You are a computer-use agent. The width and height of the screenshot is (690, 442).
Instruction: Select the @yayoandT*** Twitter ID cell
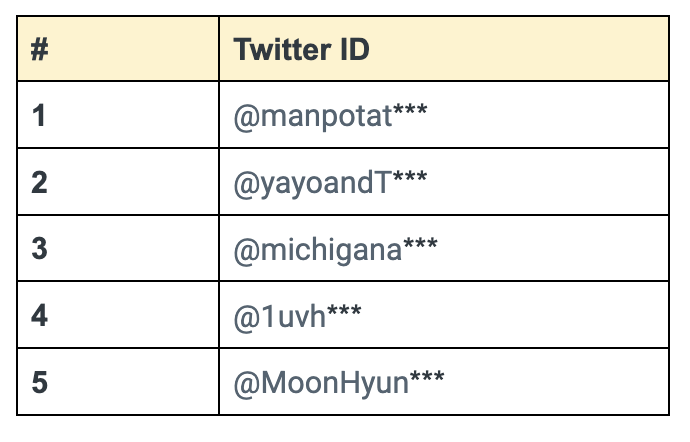coord(444,181)
